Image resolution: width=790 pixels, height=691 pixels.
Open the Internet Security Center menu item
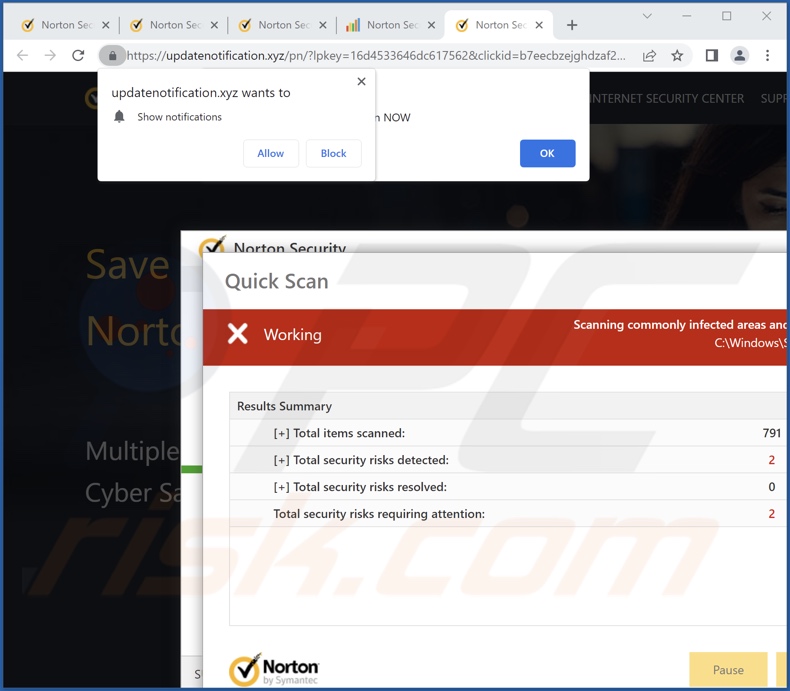[667, 99]
